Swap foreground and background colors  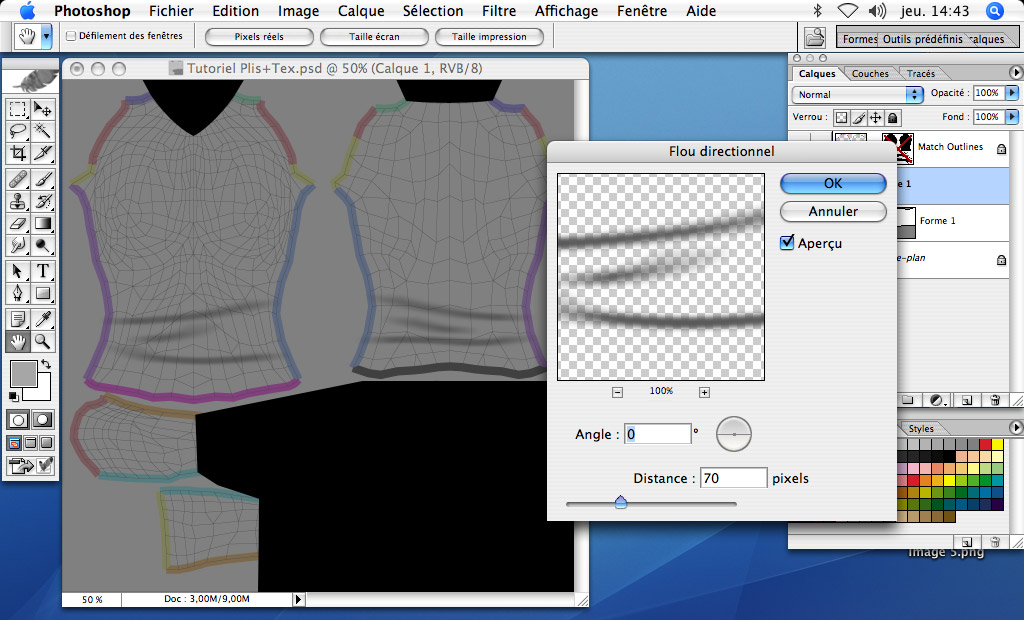click(x=46, y=364)
